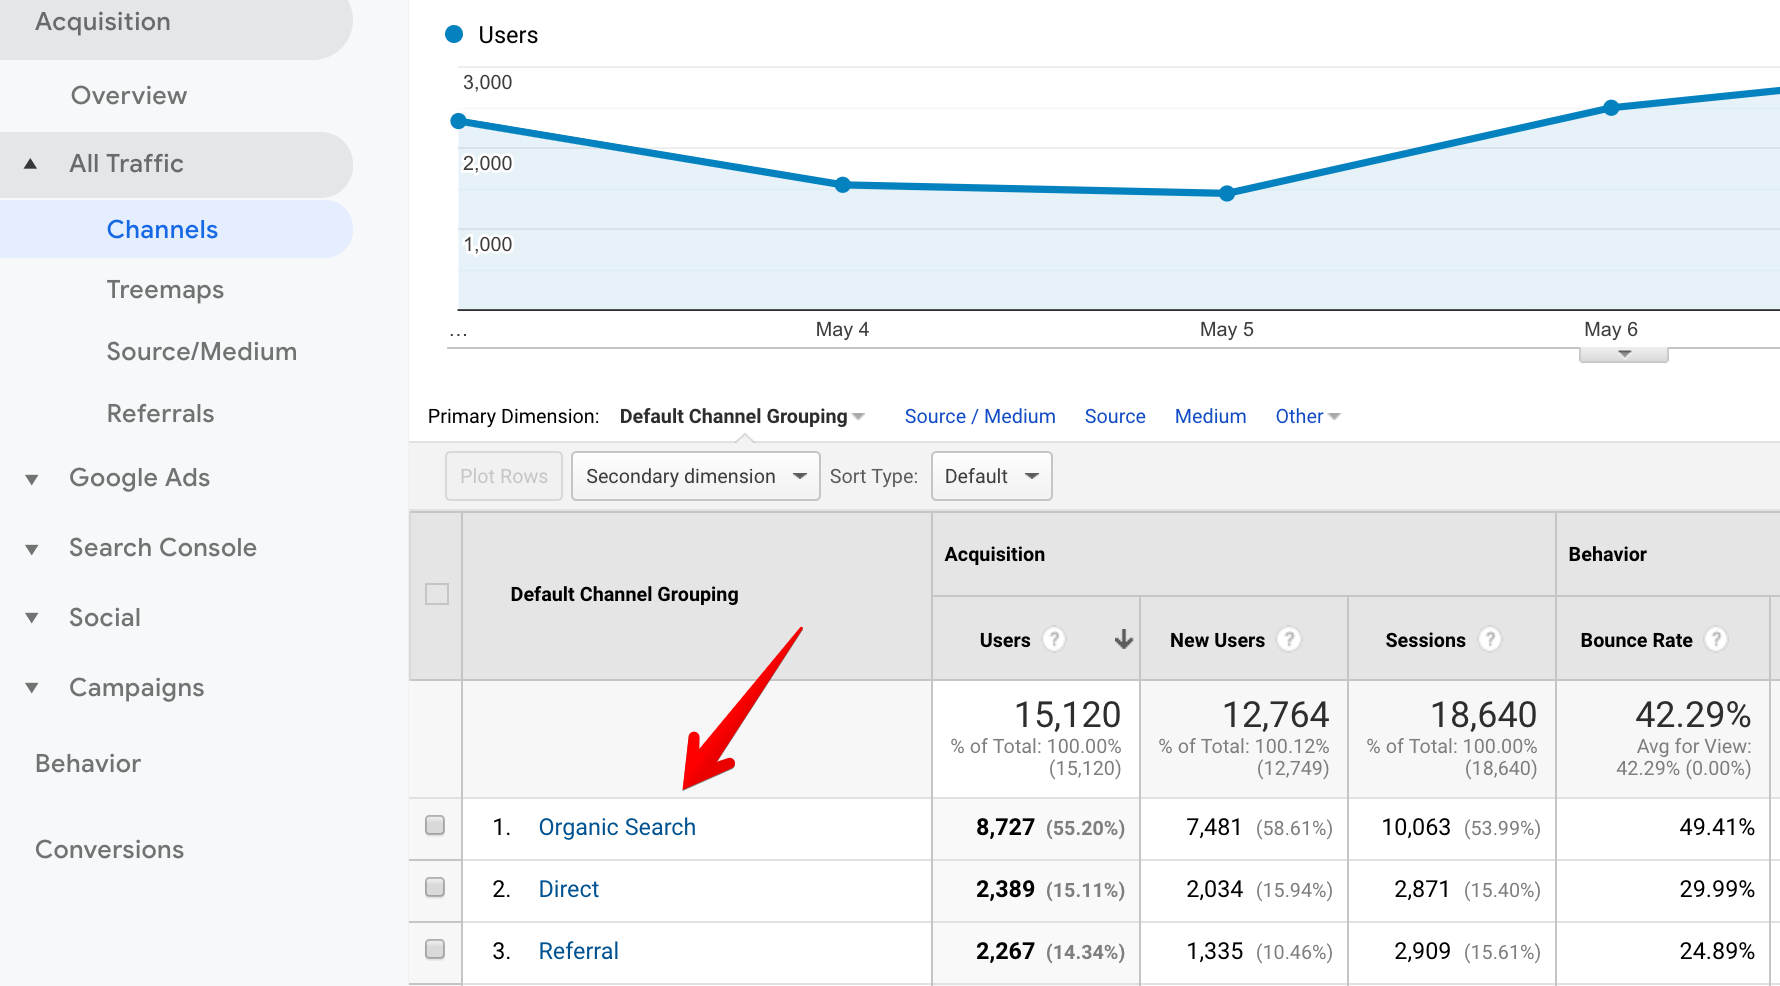This screenshot has height=986, width=1780.
Task: Click Referral users value 2,267
Action: click(1005, 951)
